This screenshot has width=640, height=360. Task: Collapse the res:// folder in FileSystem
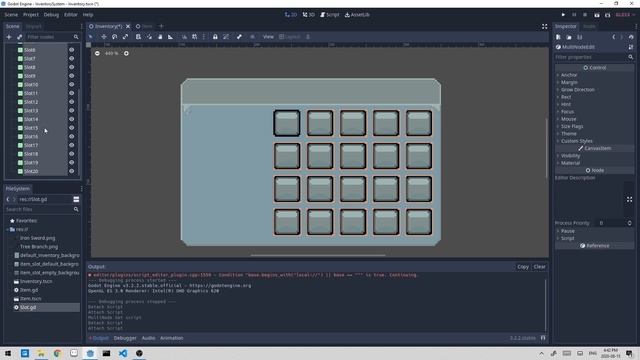click(x=7, y=229)
